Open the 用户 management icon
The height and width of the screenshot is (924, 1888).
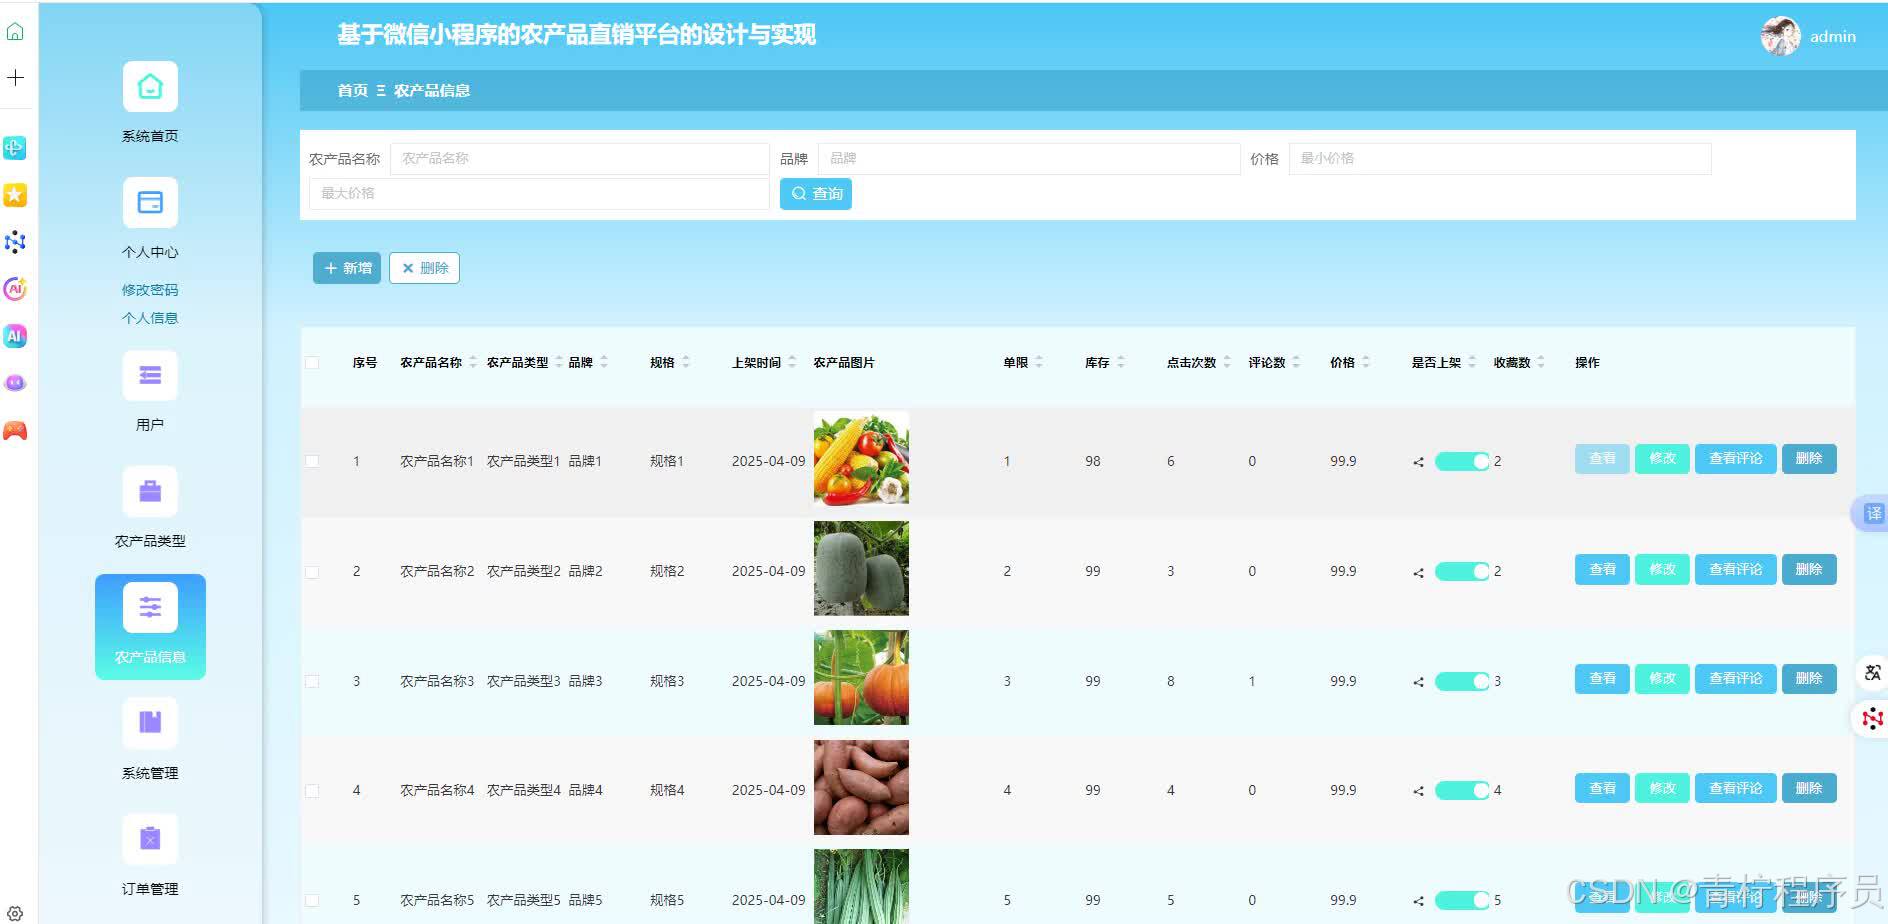(149, 375)
